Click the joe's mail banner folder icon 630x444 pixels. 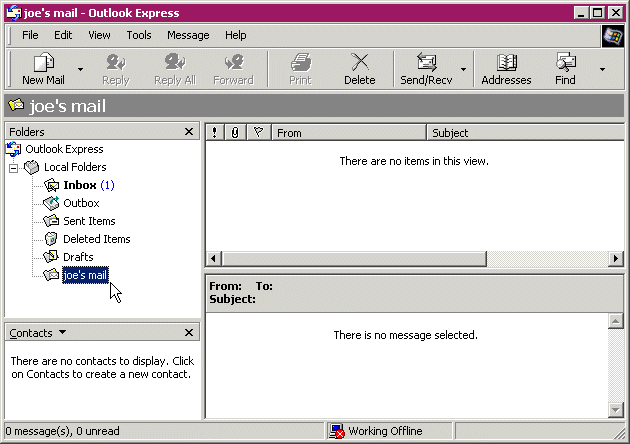[16, 105]
